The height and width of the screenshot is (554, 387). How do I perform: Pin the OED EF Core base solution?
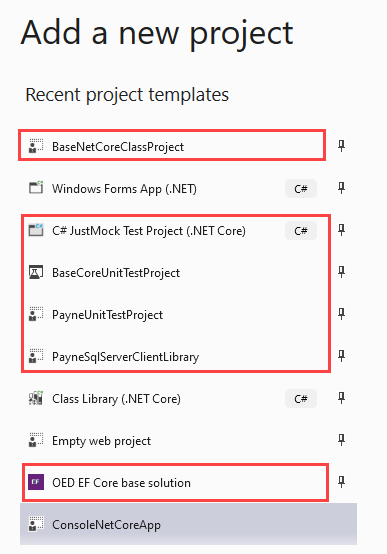coord(341,482)
